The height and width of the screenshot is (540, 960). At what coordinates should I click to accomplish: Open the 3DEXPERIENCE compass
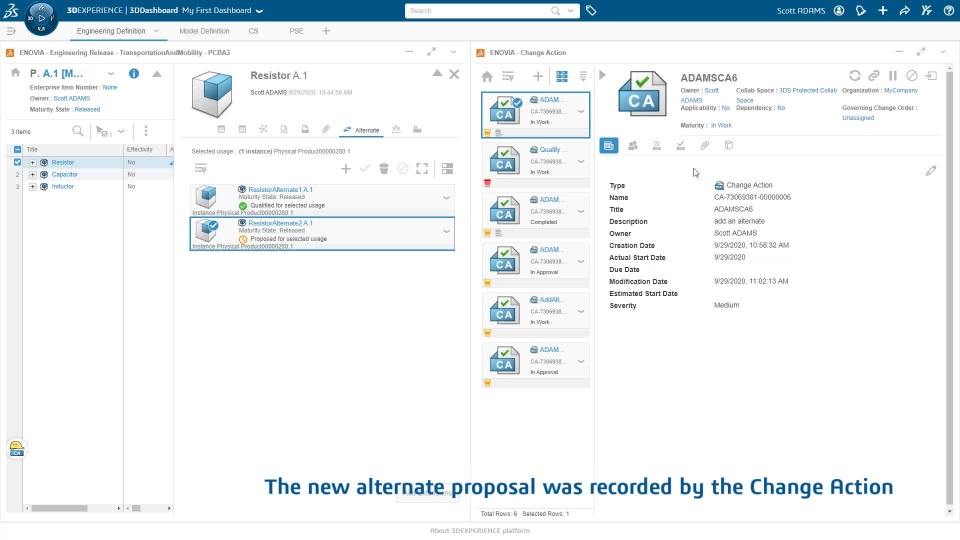pos(41,18)
